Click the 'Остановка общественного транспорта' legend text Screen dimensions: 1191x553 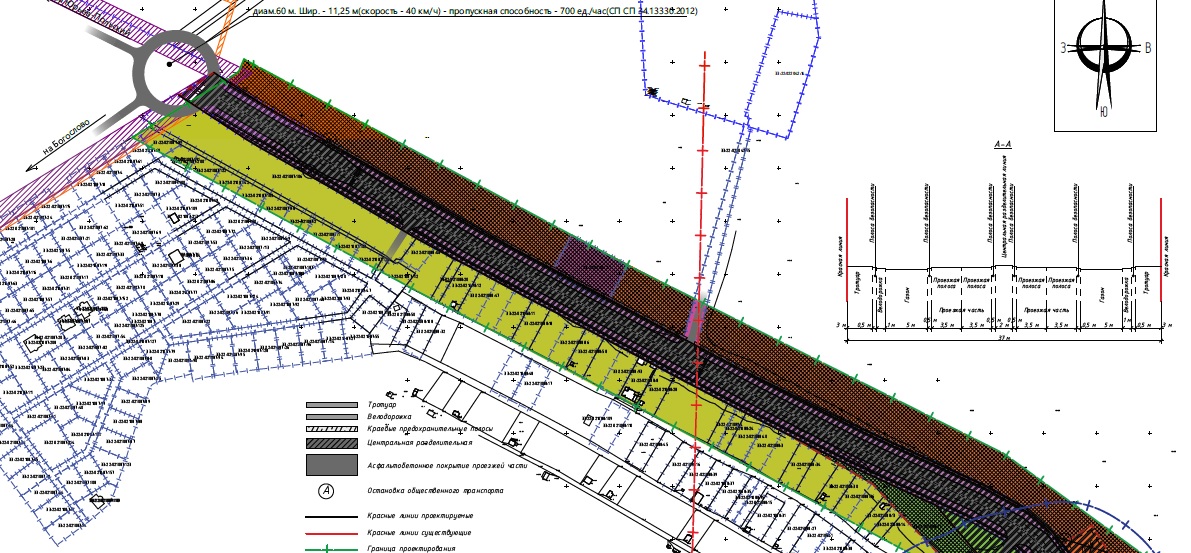(x=435, y=491)
